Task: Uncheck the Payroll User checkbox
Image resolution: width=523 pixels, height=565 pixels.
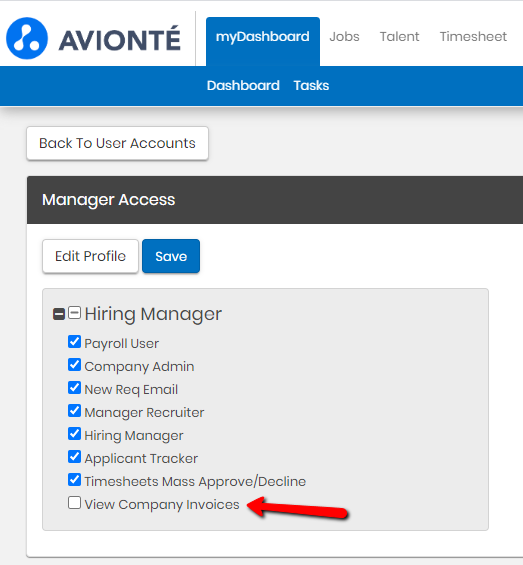Action: point(74,342)
